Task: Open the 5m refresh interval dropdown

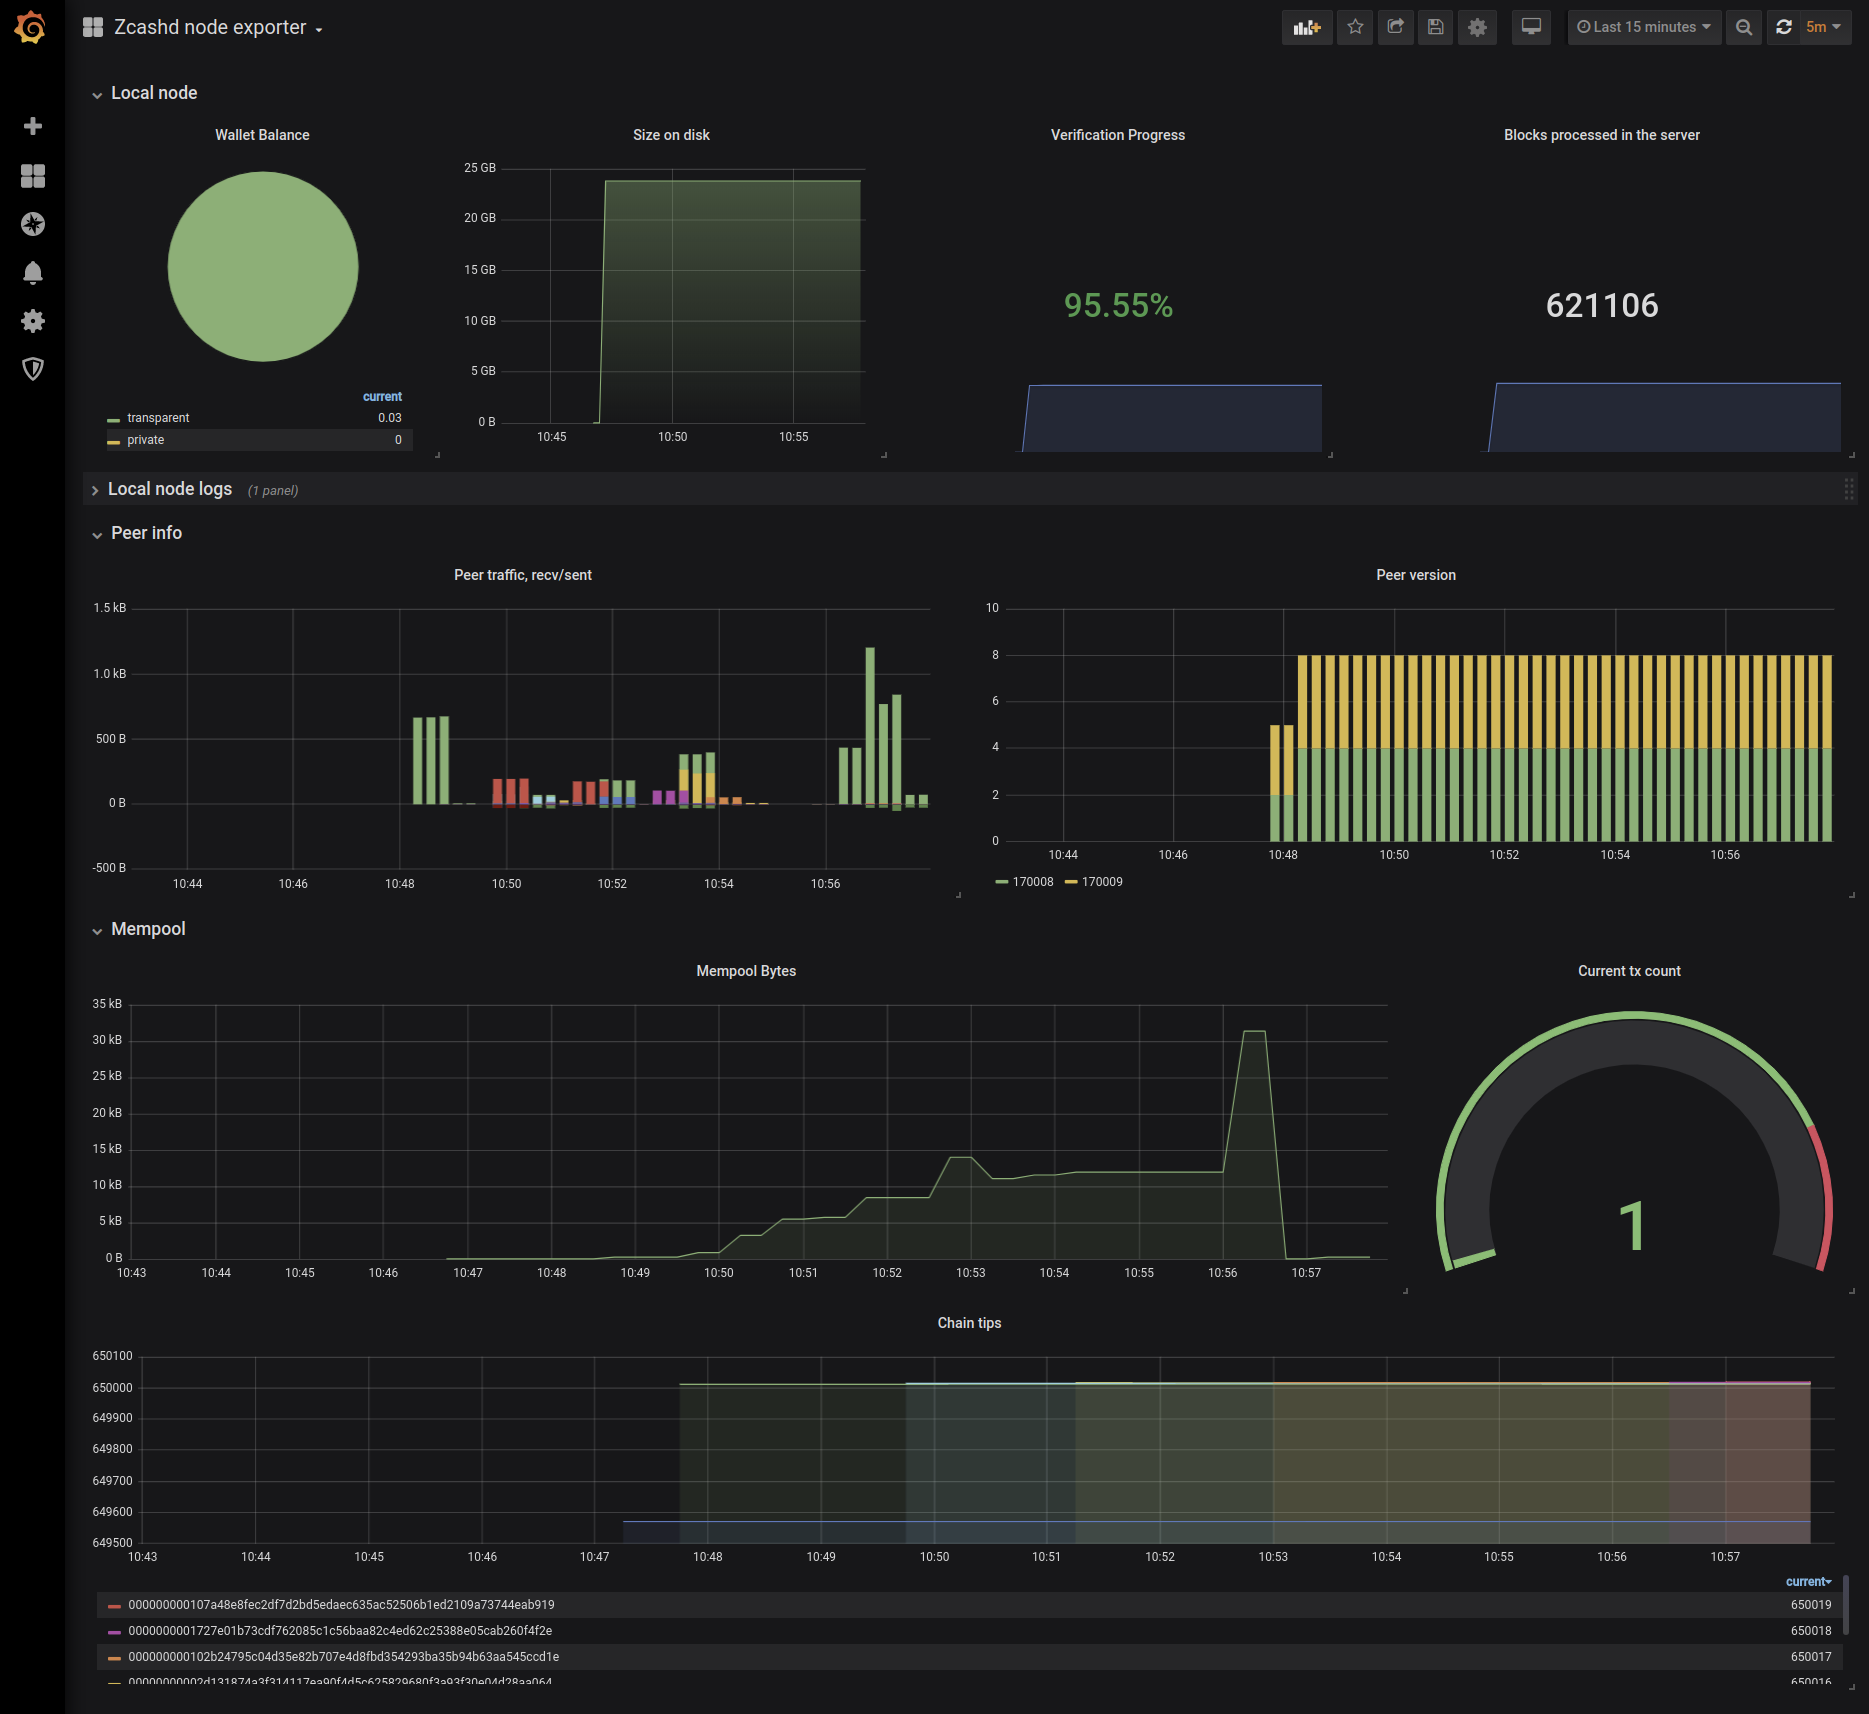Action: tap(1824, 27)
